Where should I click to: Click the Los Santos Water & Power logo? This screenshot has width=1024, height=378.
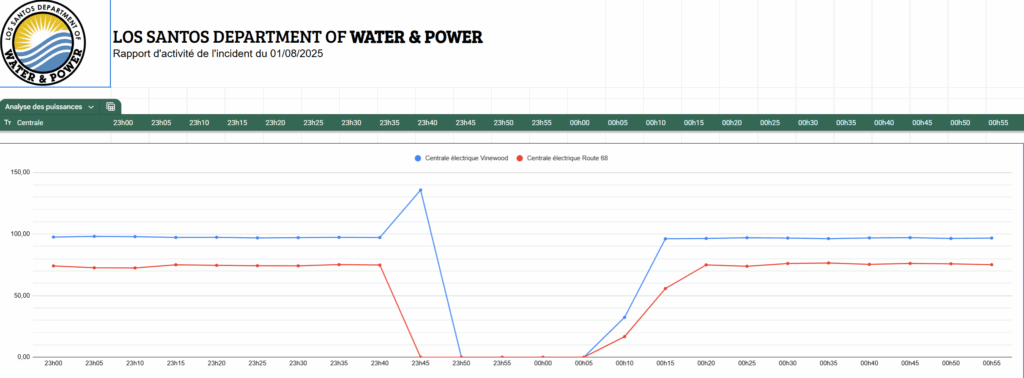[43, 44]
